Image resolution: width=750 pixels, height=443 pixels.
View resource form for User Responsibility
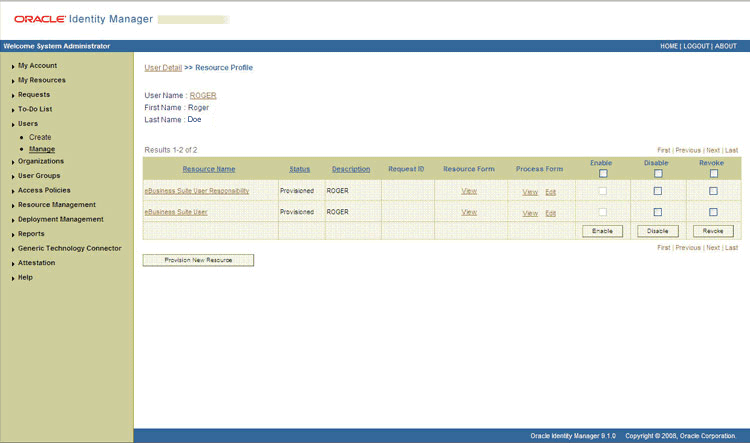469,191
